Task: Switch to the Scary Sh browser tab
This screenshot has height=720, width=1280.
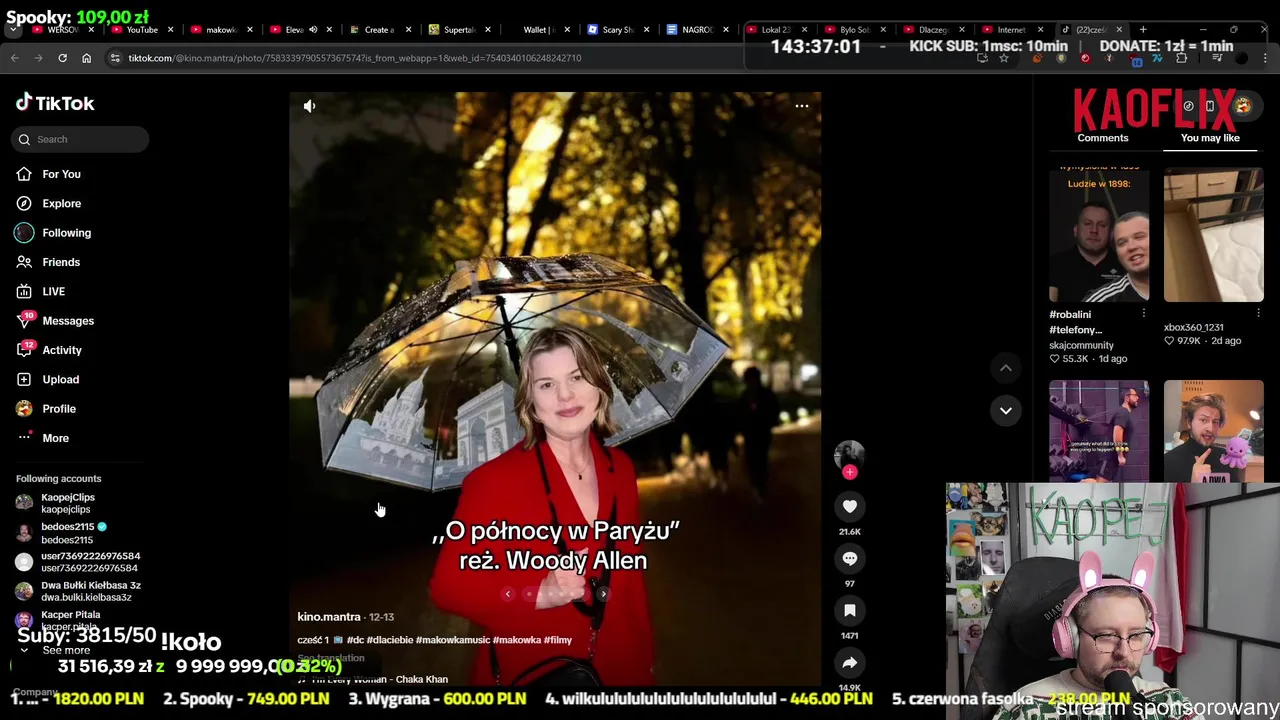Action: 618,29
